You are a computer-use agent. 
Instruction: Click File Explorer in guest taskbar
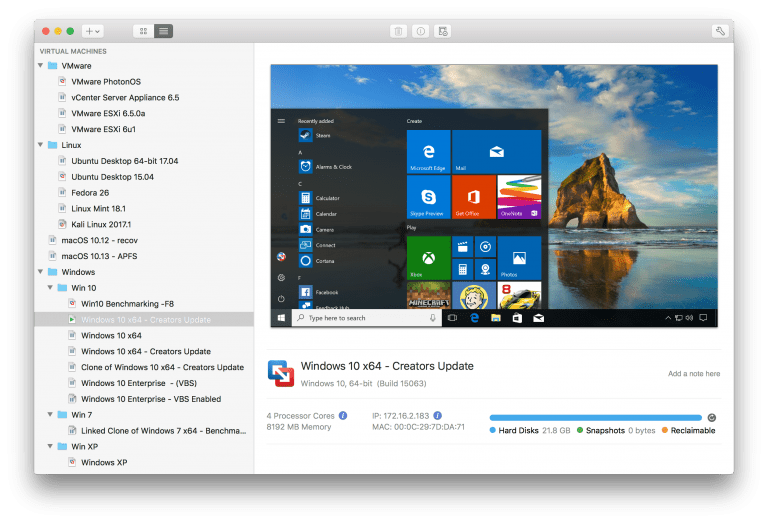[496, 318]
